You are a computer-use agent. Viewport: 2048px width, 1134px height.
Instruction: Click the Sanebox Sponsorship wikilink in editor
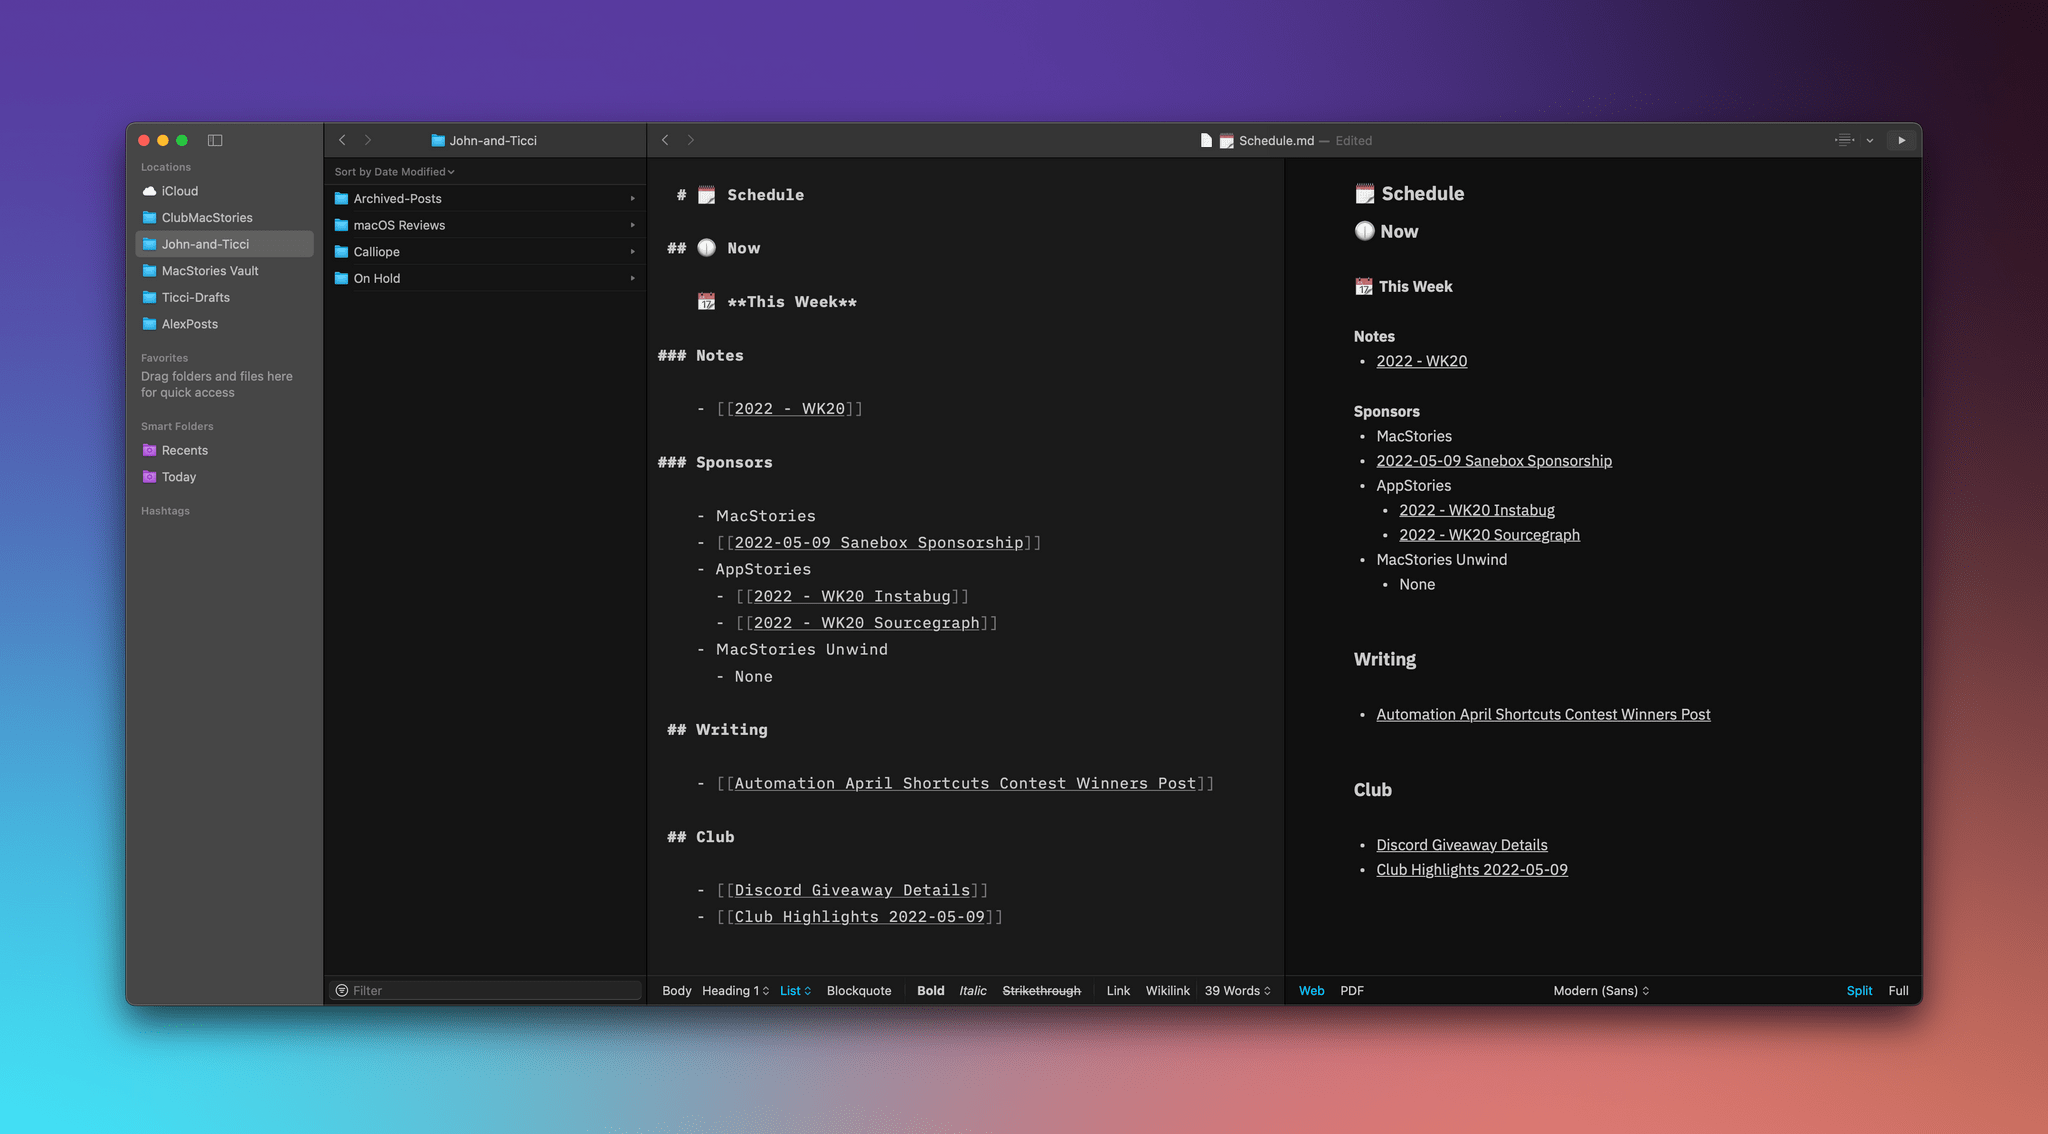[878, 542]
